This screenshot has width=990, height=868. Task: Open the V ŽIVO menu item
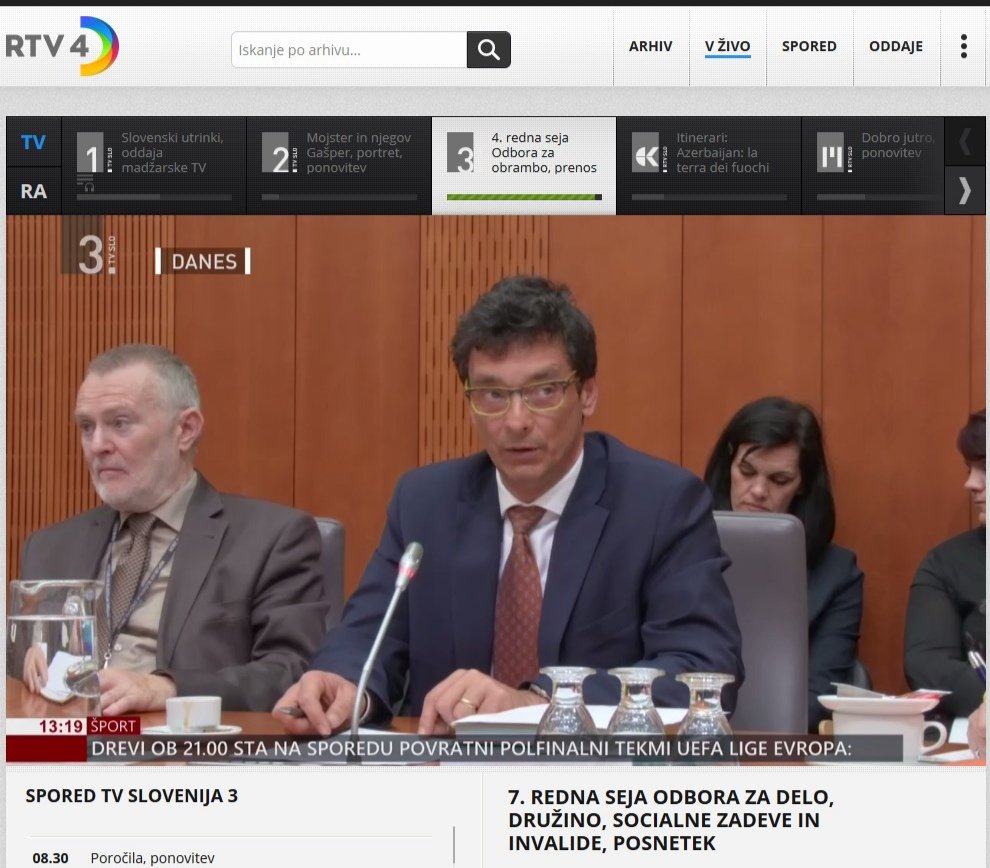(727, 47)
